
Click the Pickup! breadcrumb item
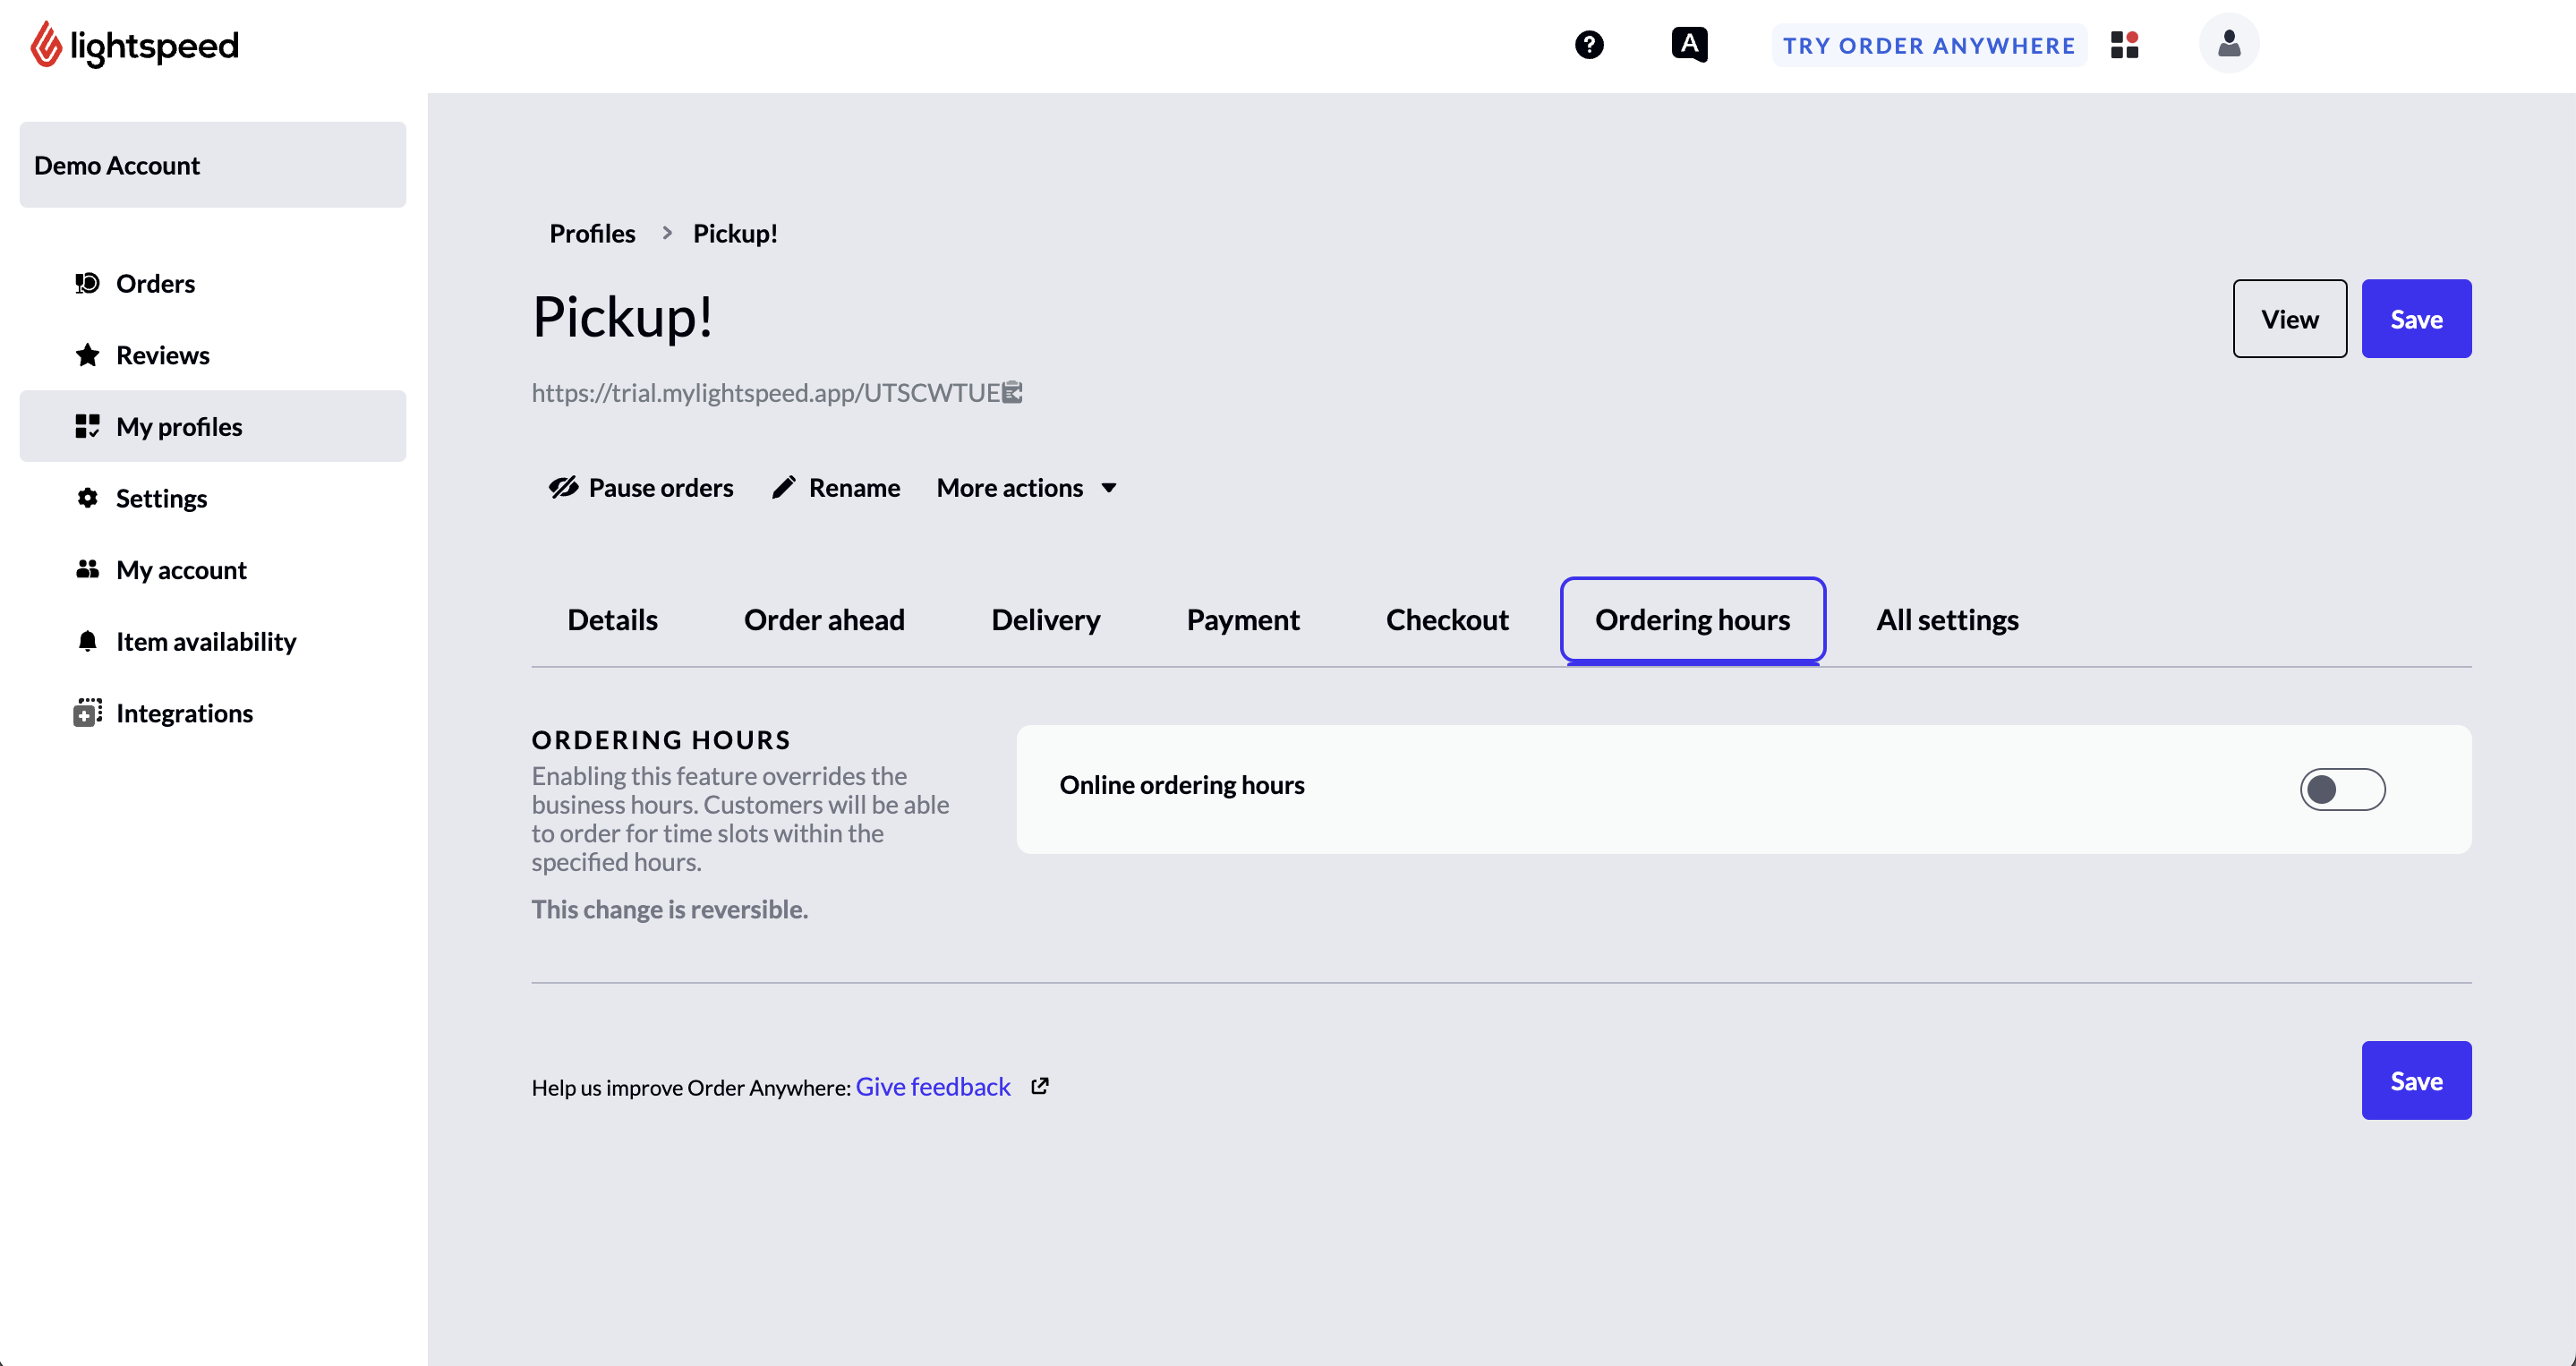[734, 232]
